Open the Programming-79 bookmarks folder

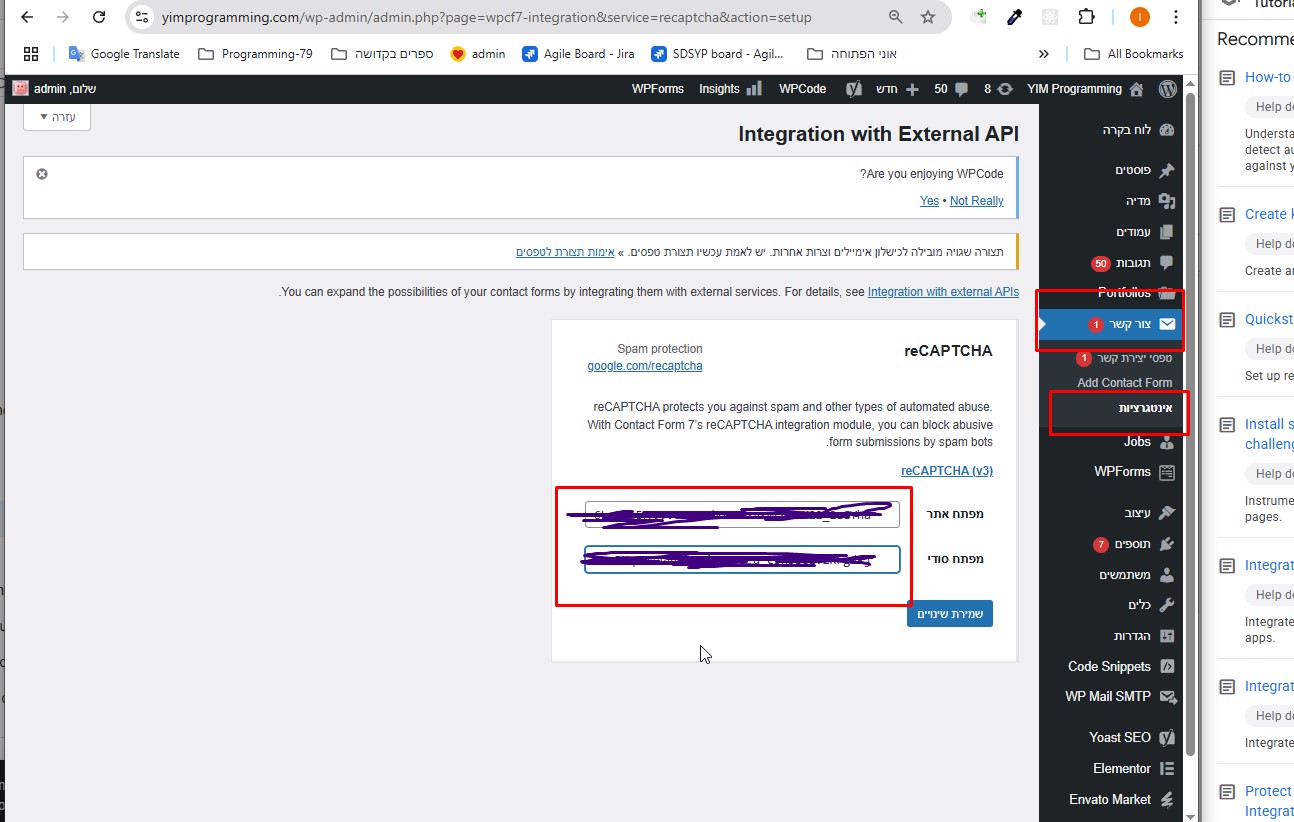[x=256, y=54]
